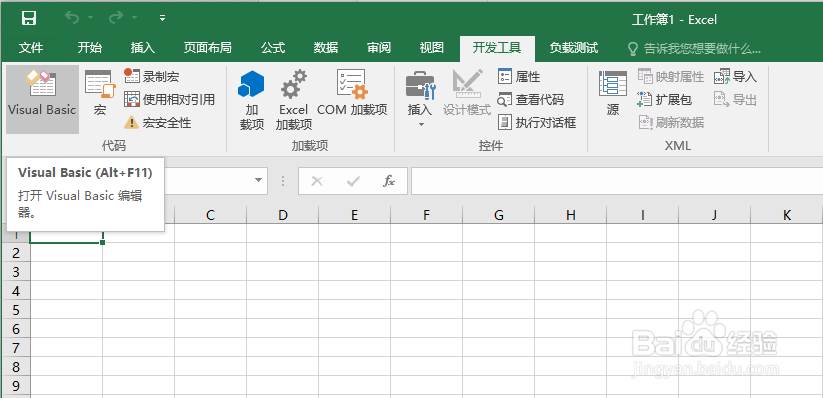Screen dimensions: 823x398
Task: Select column F header
Action: [x=427, y=214]
